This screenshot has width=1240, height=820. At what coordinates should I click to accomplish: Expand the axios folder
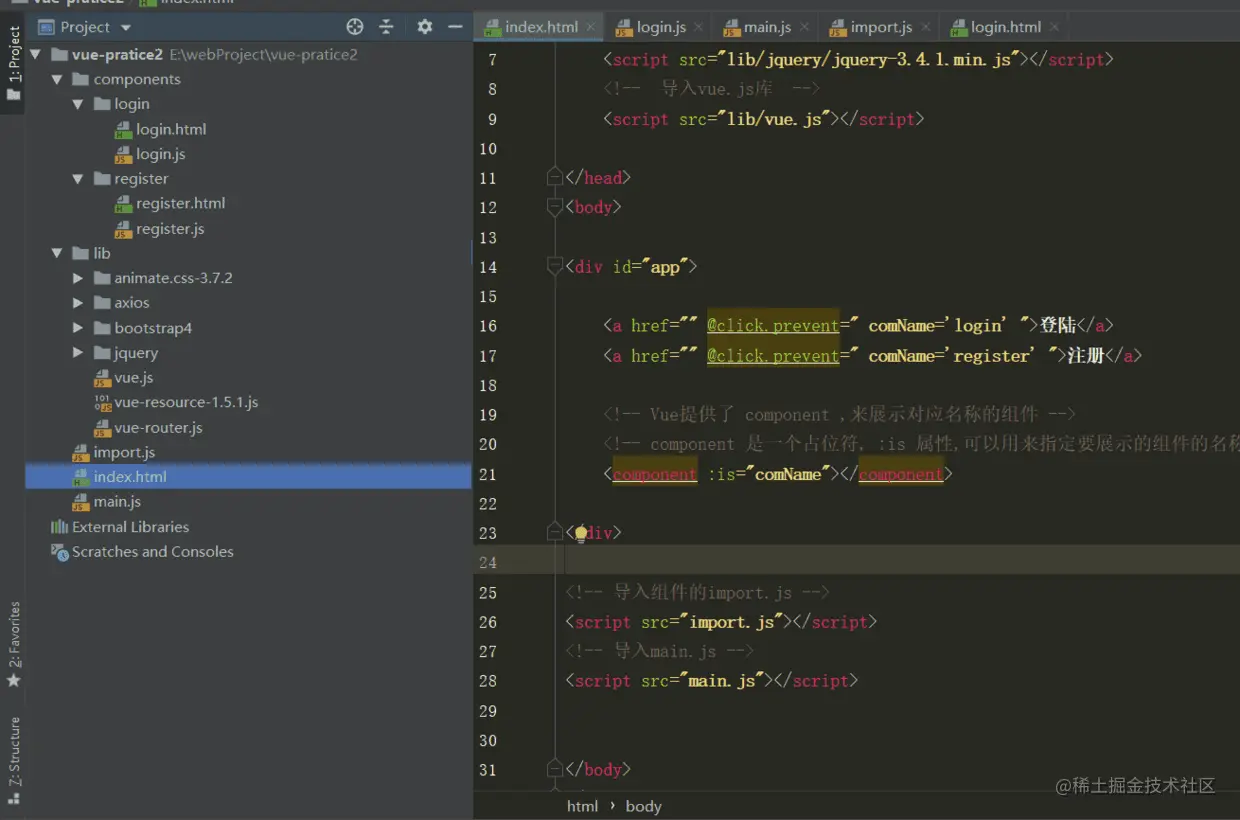coord(78,303)
